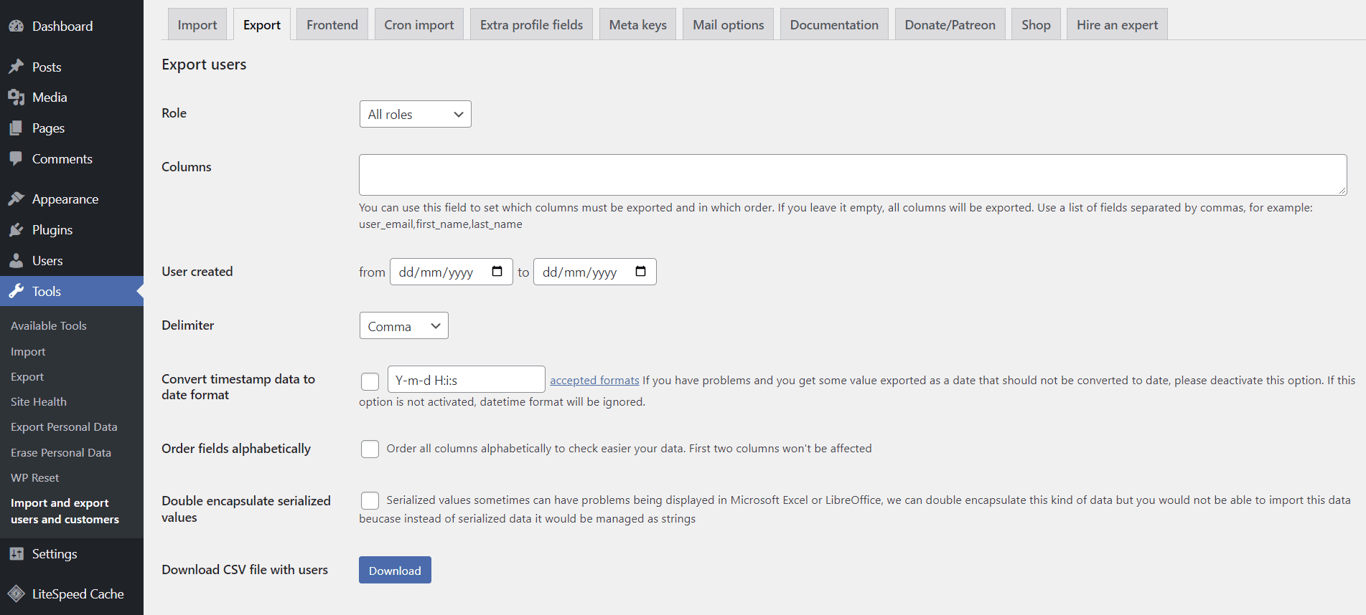Open Media library via its icon

[17, 97]
